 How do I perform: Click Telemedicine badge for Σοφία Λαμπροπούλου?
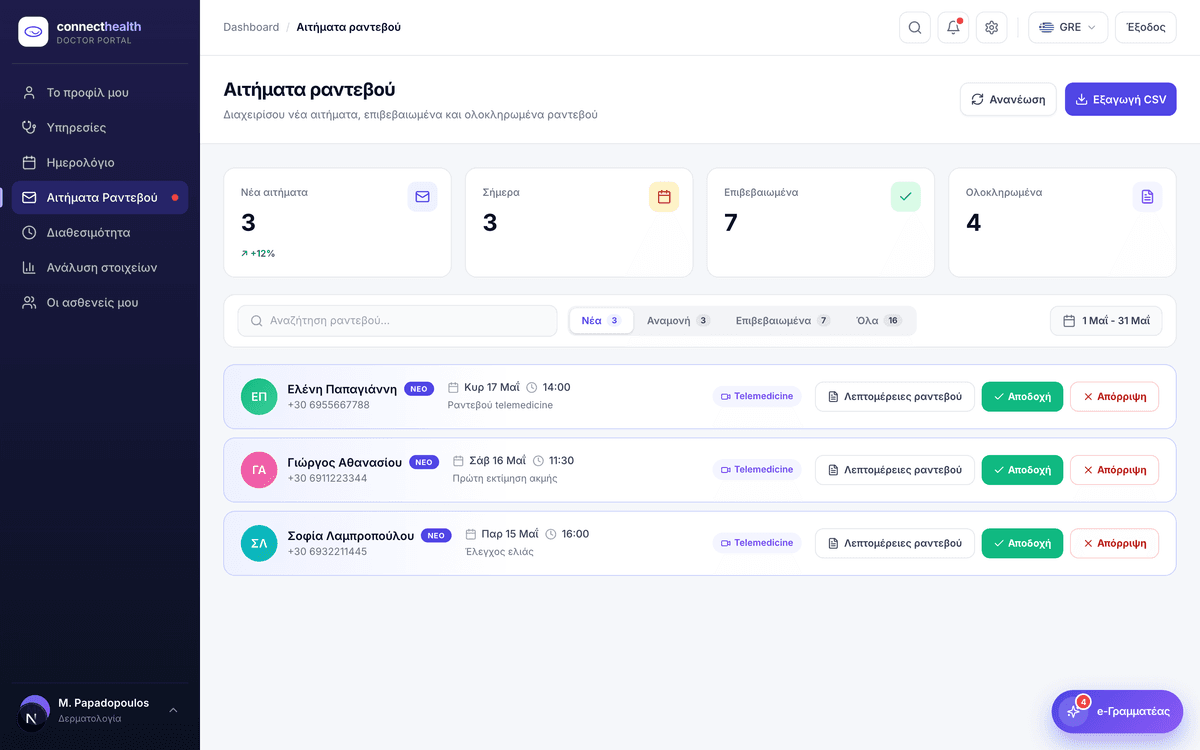pyautogui.click(x=757, y=543)
